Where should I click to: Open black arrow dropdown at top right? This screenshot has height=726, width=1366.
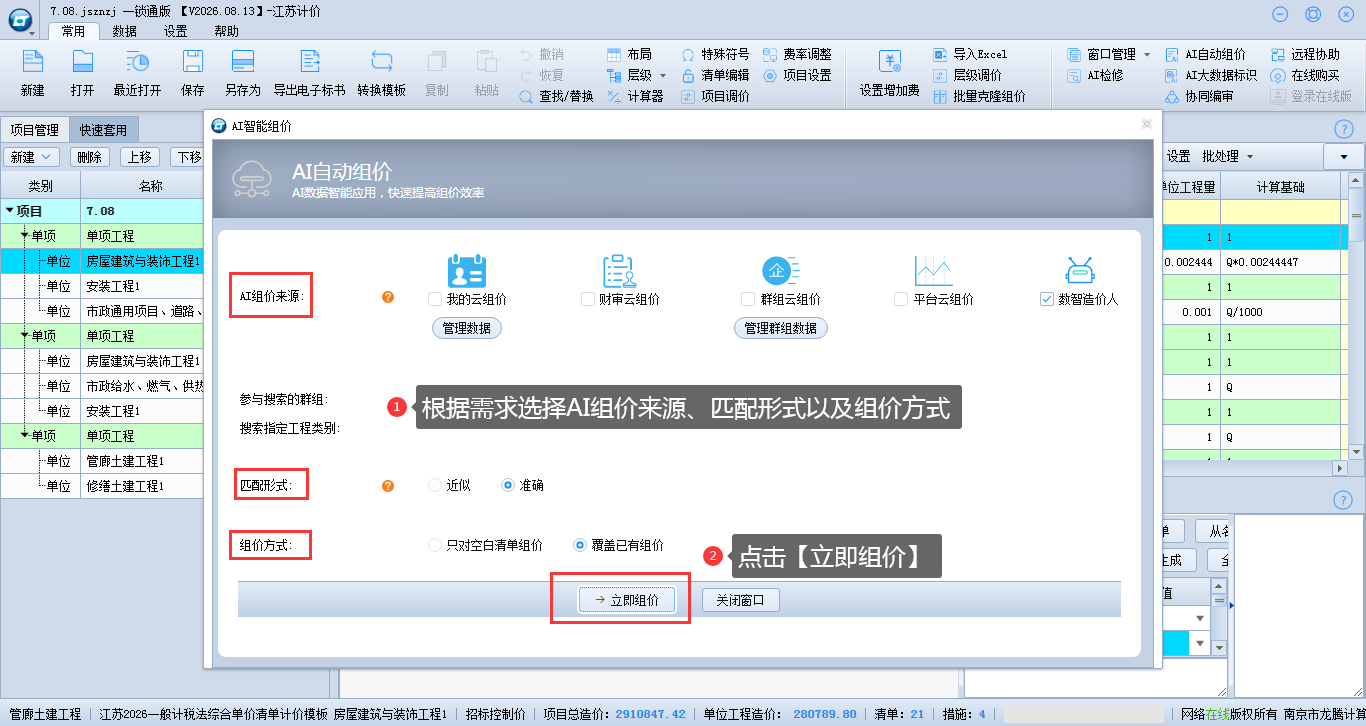[1343, 157]
